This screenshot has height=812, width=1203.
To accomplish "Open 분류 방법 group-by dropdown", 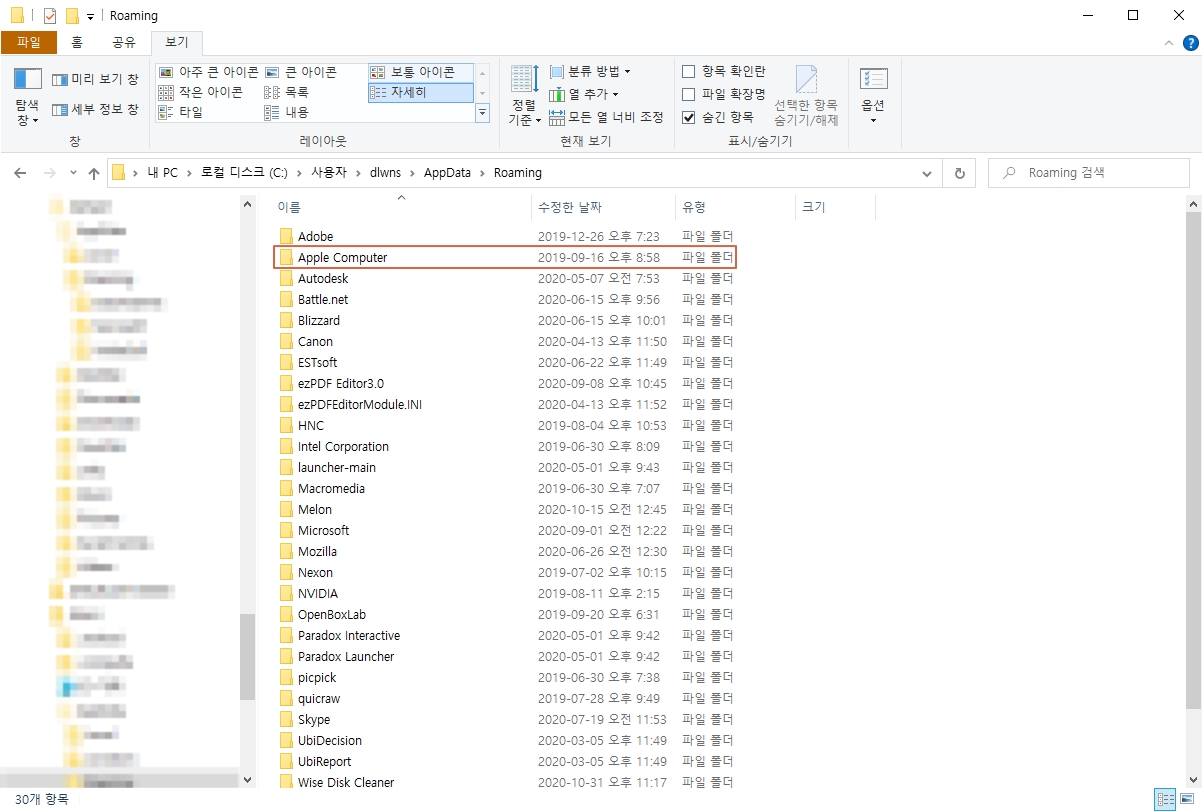I will coord(591,71).
